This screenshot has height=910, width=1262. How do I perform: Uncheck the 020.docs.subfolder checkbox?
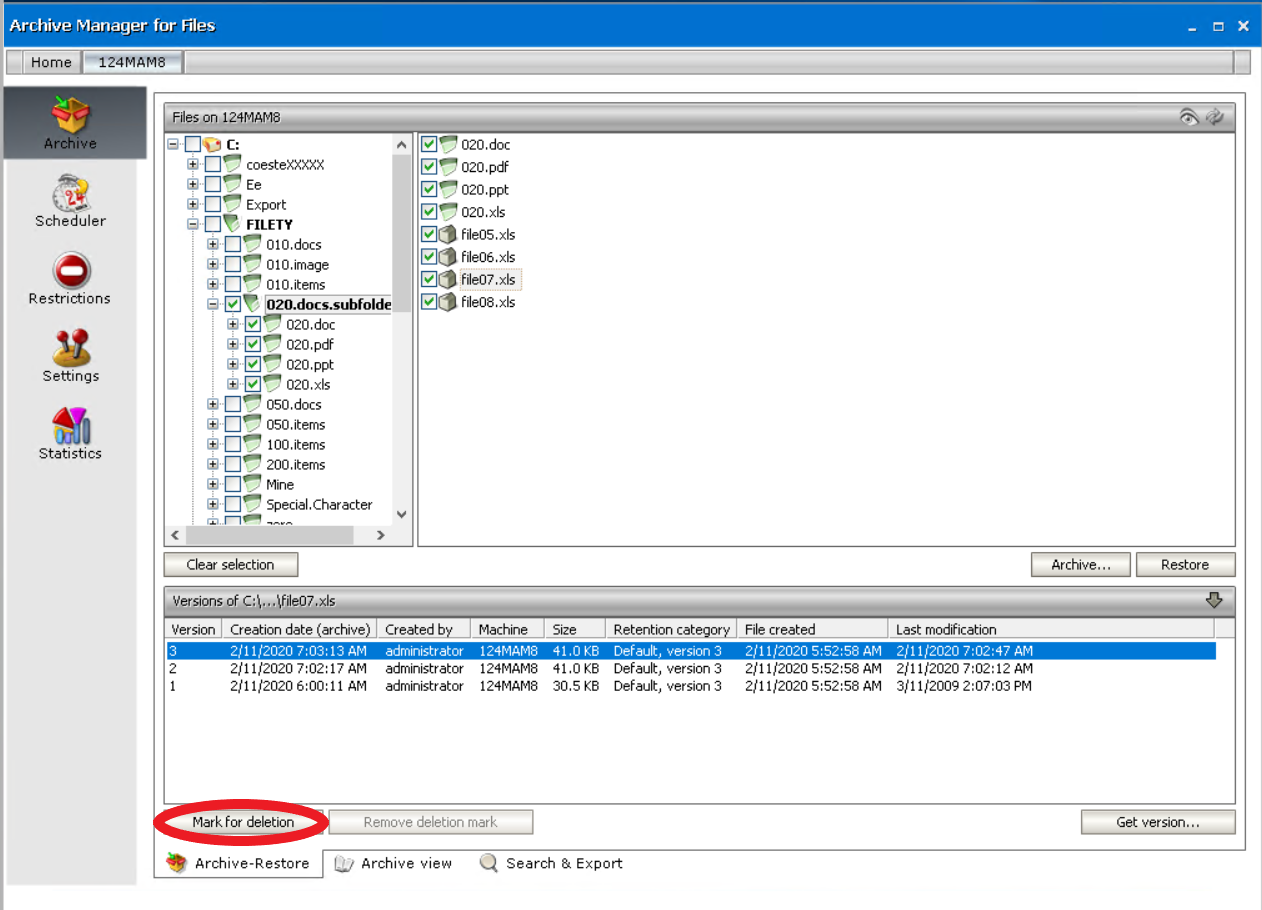click(233, 304)
